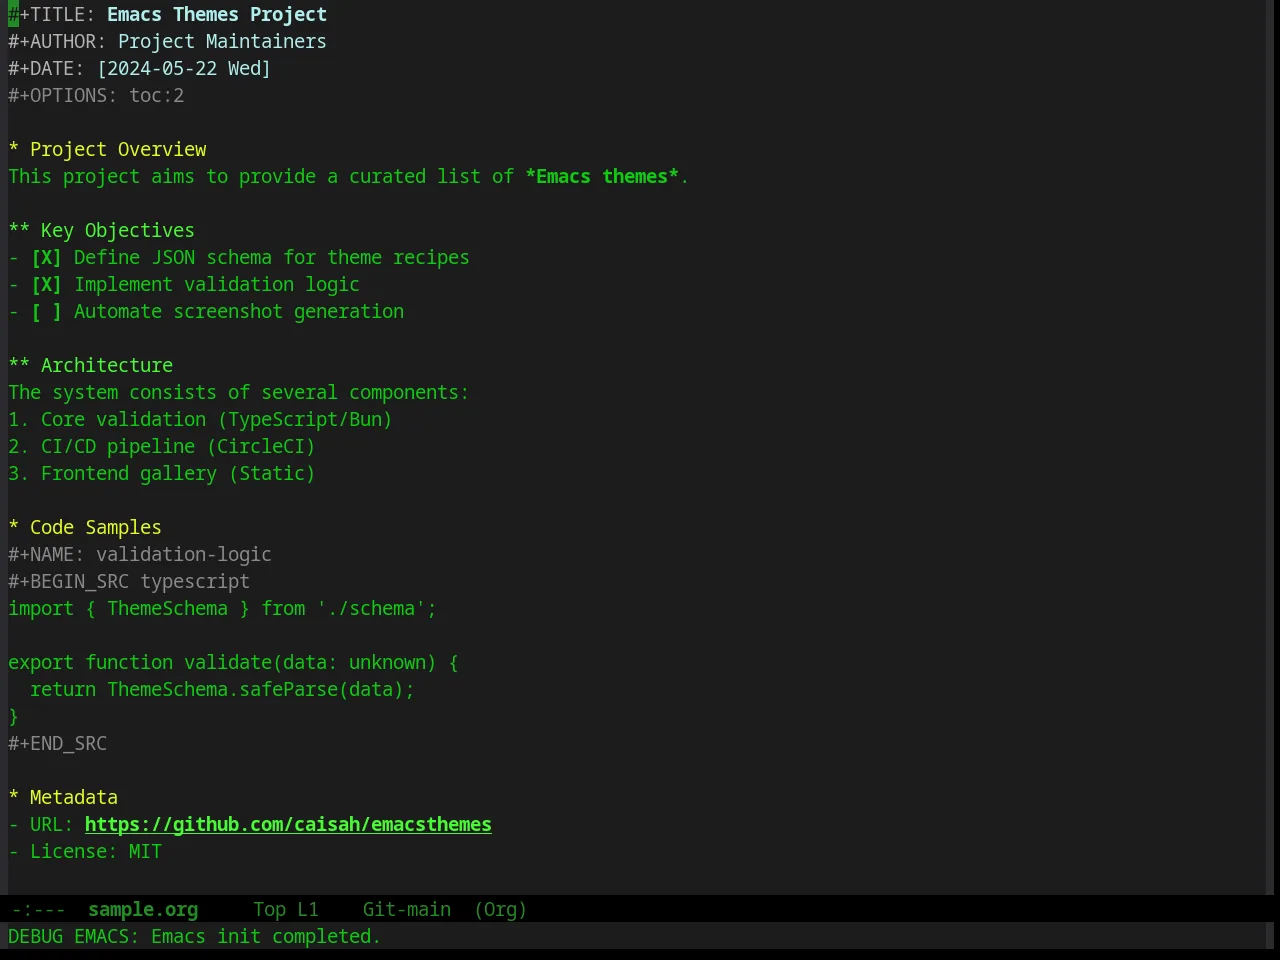Click the [2024-05-22 Wed] date stamp
Screen dimensions: 1280x960
184,69
